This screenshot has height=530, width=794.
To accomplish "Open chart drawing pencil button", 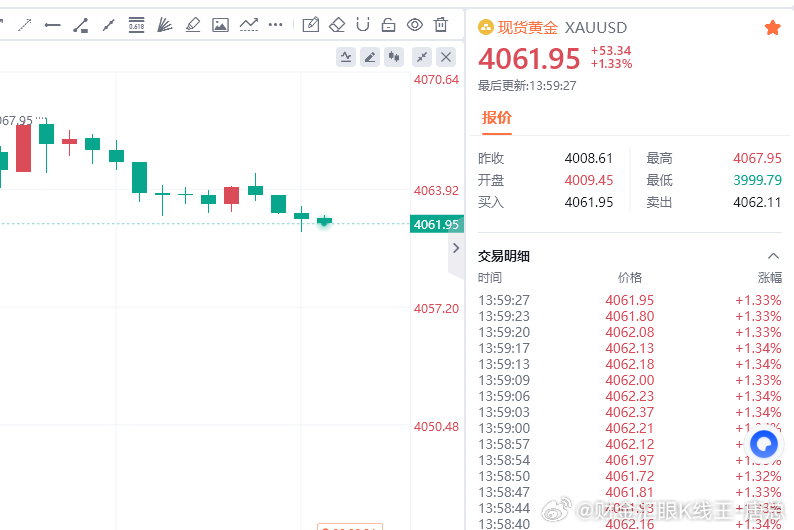I will coord(370,57).
